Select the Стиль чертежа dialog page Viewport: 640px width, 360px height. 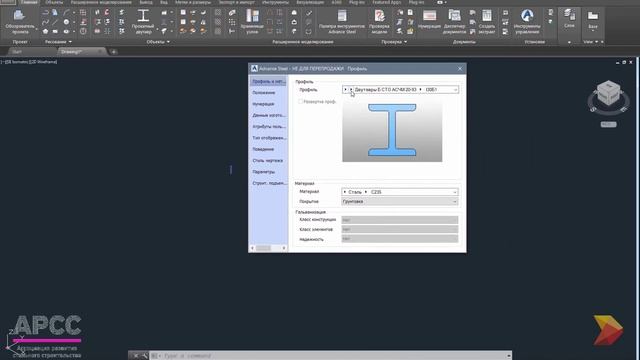[268, 161]
